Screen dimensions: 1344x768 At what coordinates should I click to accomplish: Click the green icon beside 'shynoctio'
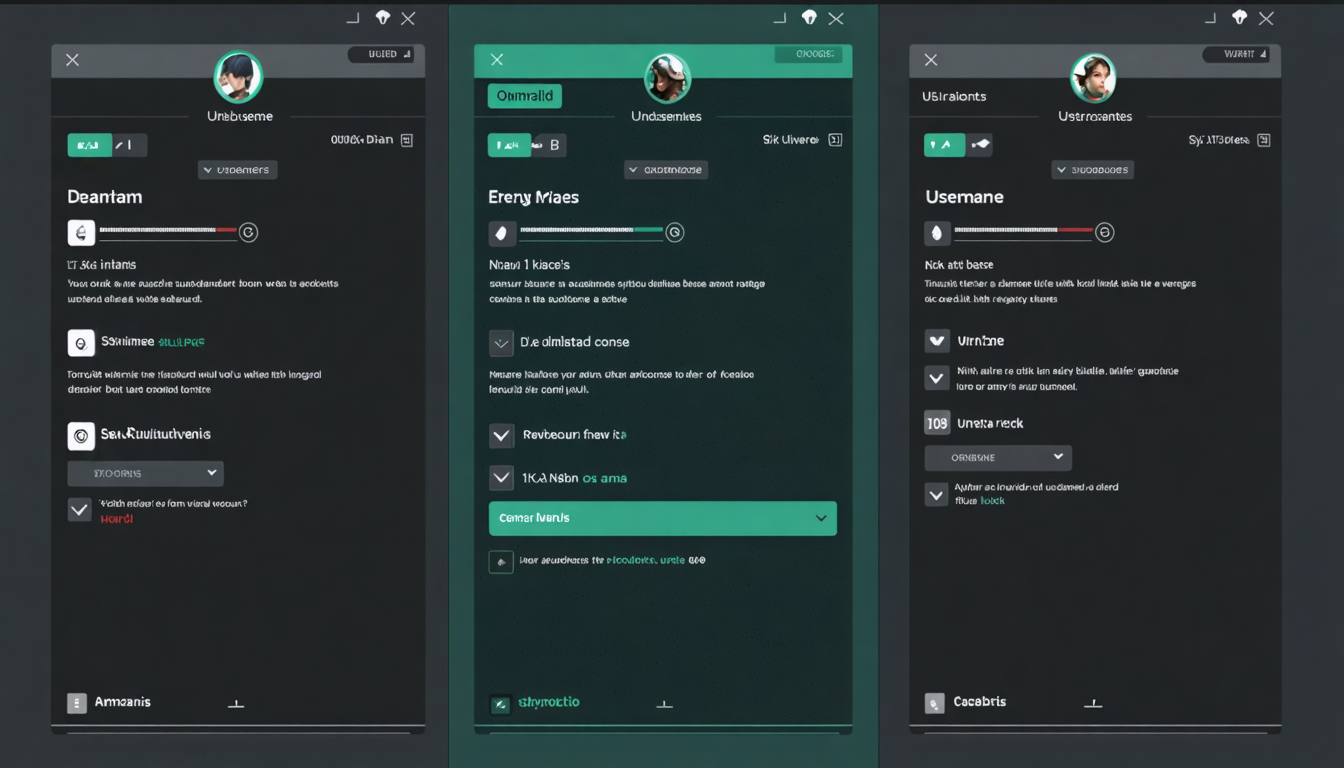500,704
